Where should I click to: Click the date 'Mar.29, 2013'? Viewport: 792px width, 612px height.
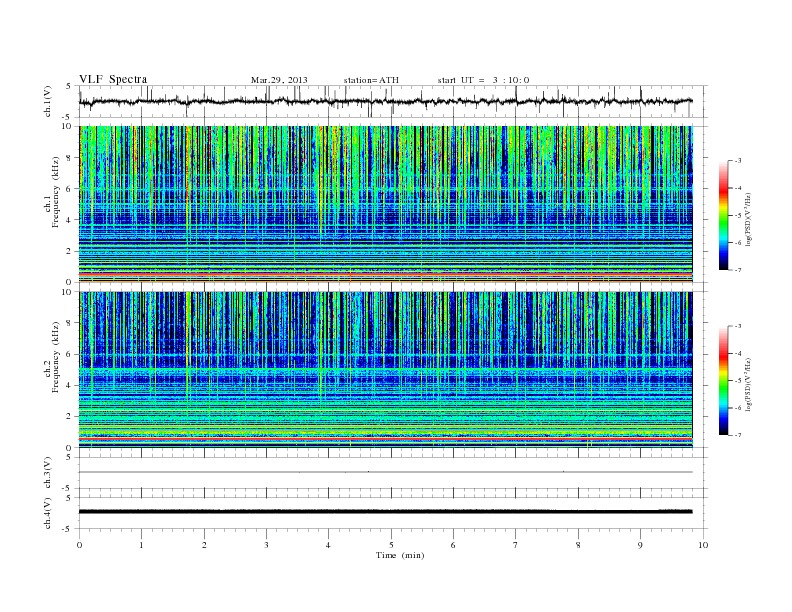pos(279,80)
